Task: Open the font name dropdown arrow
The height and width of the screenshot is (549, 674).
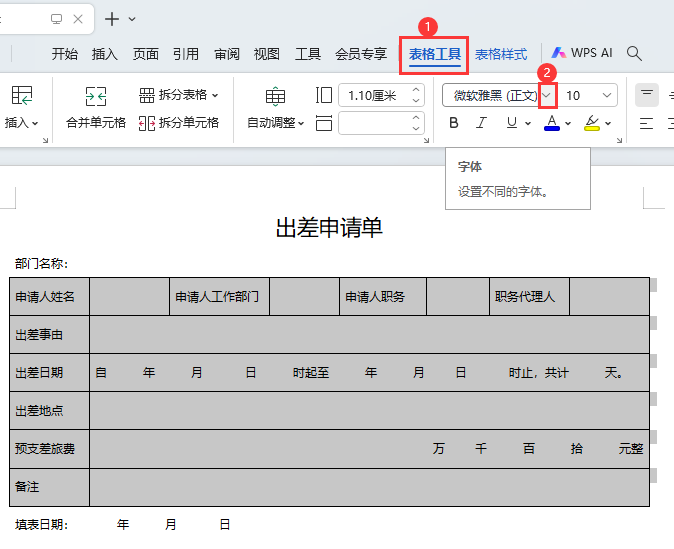Action: (x=547, y=95)
